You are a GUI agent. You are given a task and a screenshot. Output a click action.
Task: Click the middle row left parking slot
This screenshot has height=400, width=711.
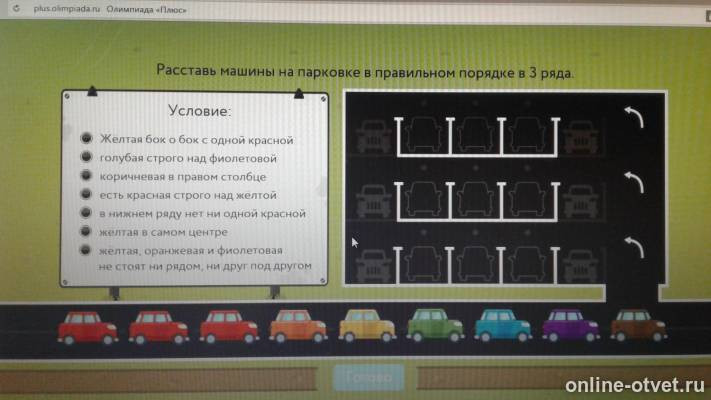pos(424,200)
